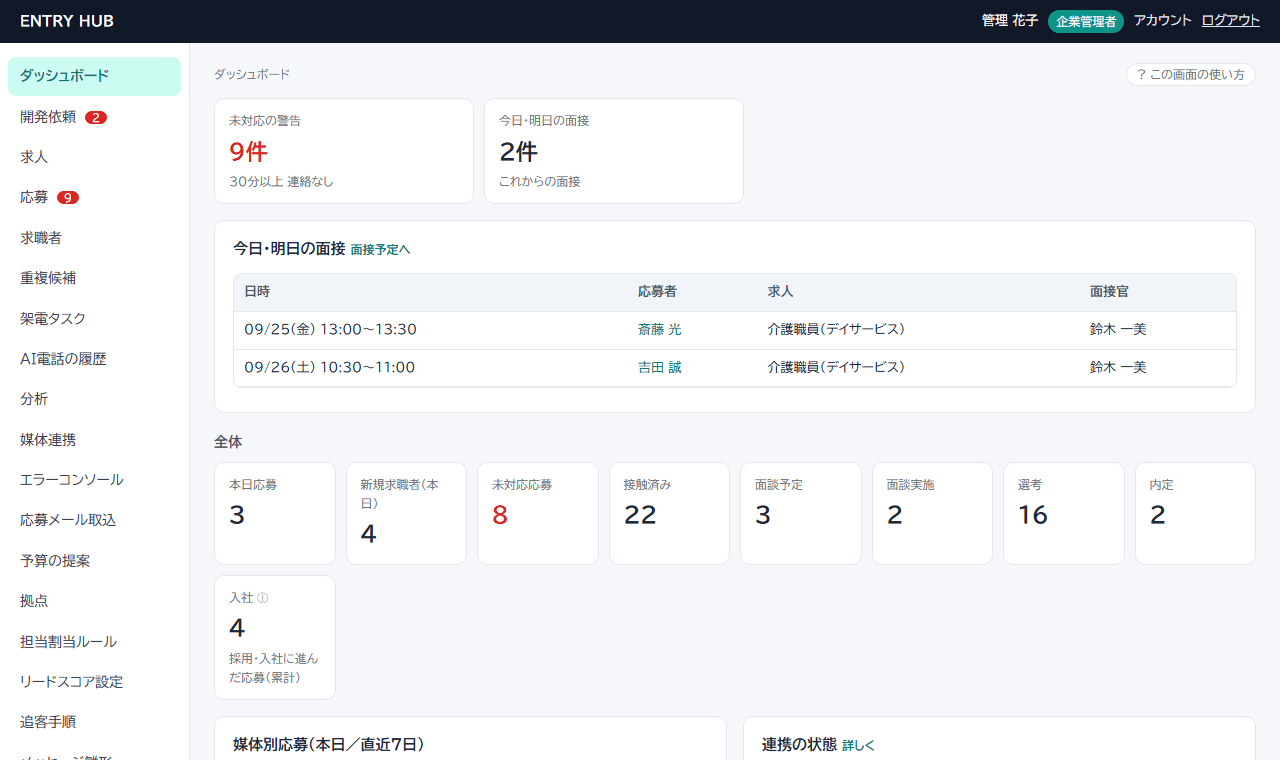Screen dimensions: 1280x760
Task: Open the 選考 stat card
Action: (1064, 513)
